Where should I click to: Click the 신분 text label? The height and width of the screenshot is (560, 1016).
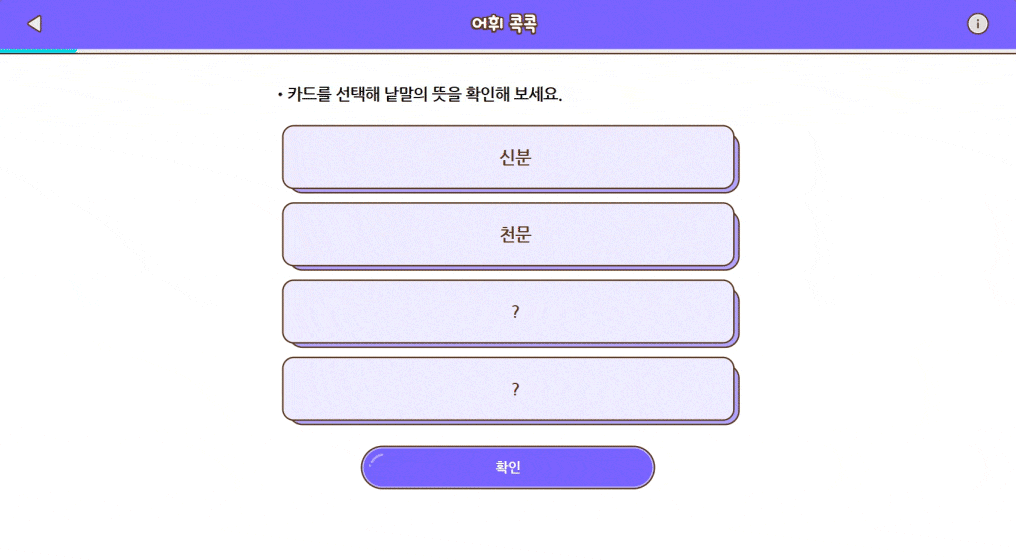pyautogui.click(x=515, y=157)
